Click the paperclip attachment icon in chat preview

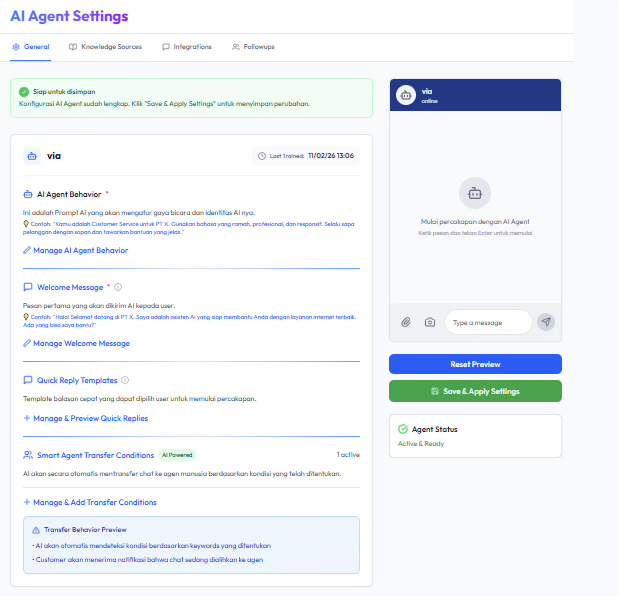coord(406,322)
